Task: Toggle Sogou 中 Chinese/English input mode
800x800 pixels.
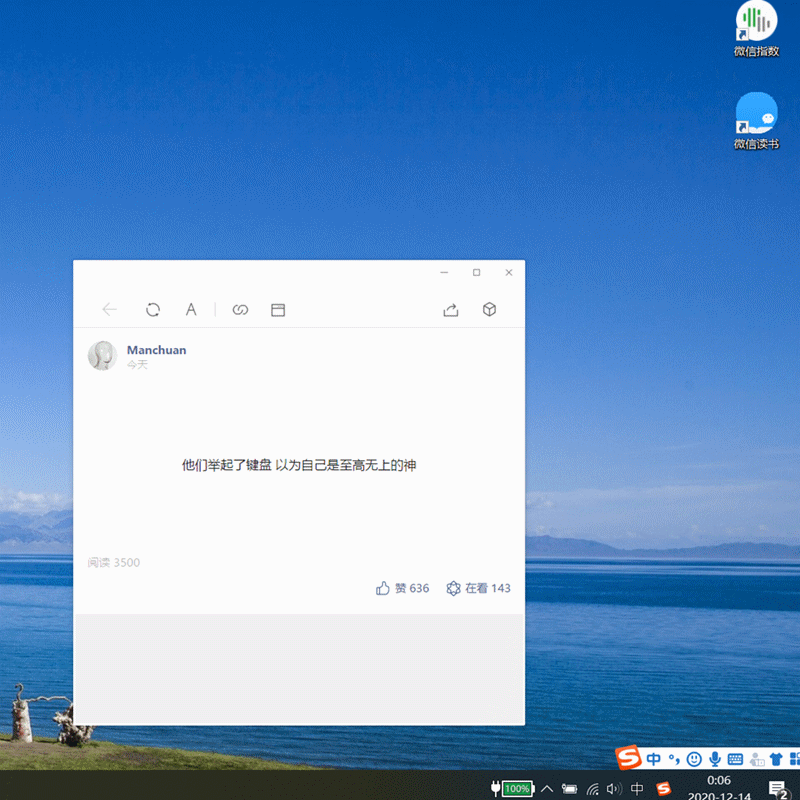Action: point(654,759)
